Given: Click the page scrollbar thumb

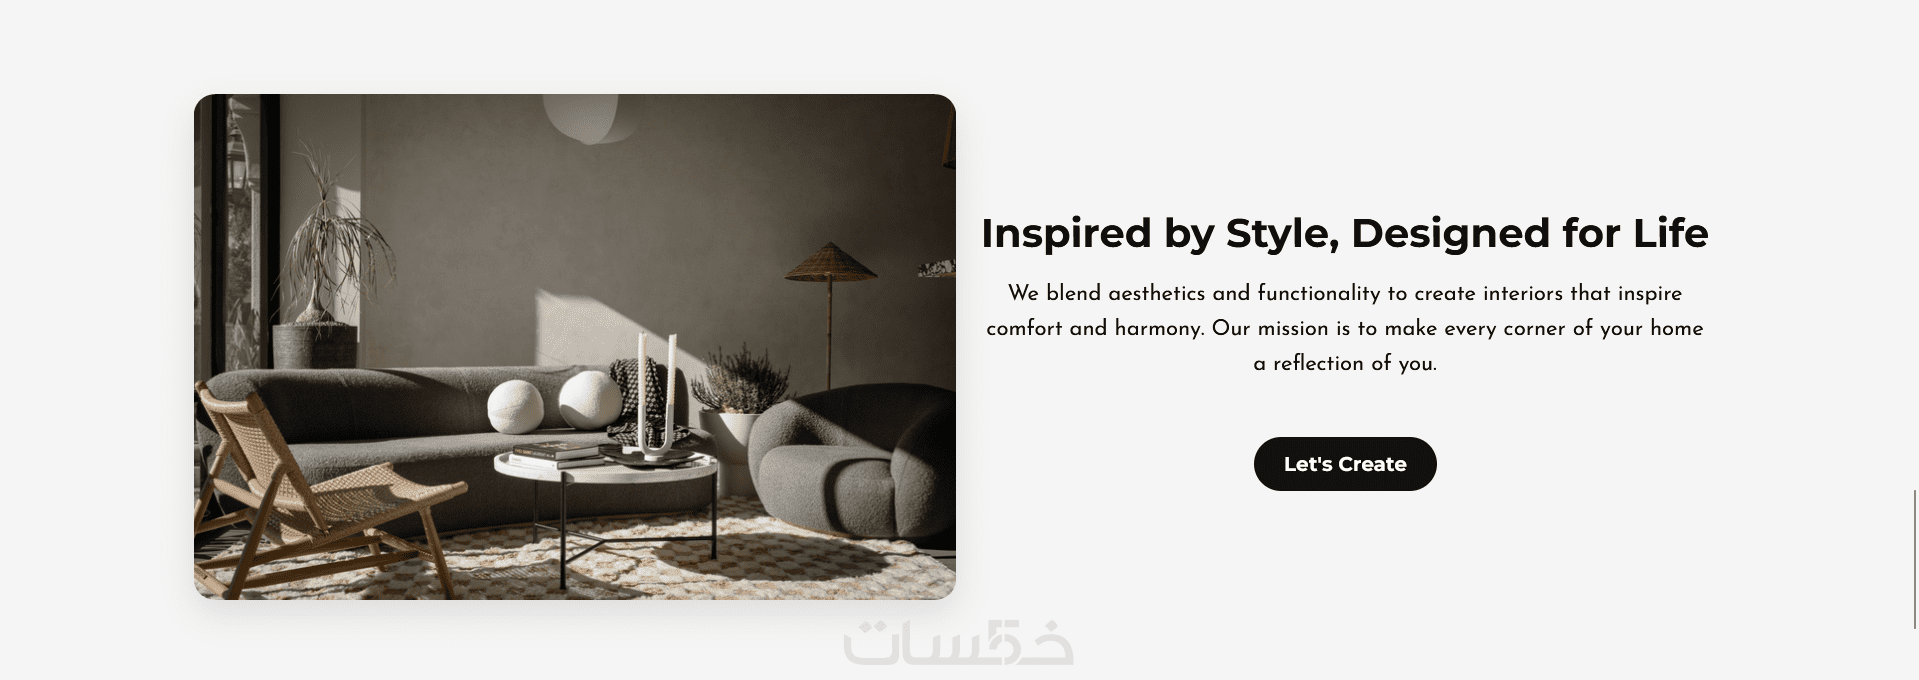Looking at the screenshot, I should pyautogui.click(x=1915, y=559).
